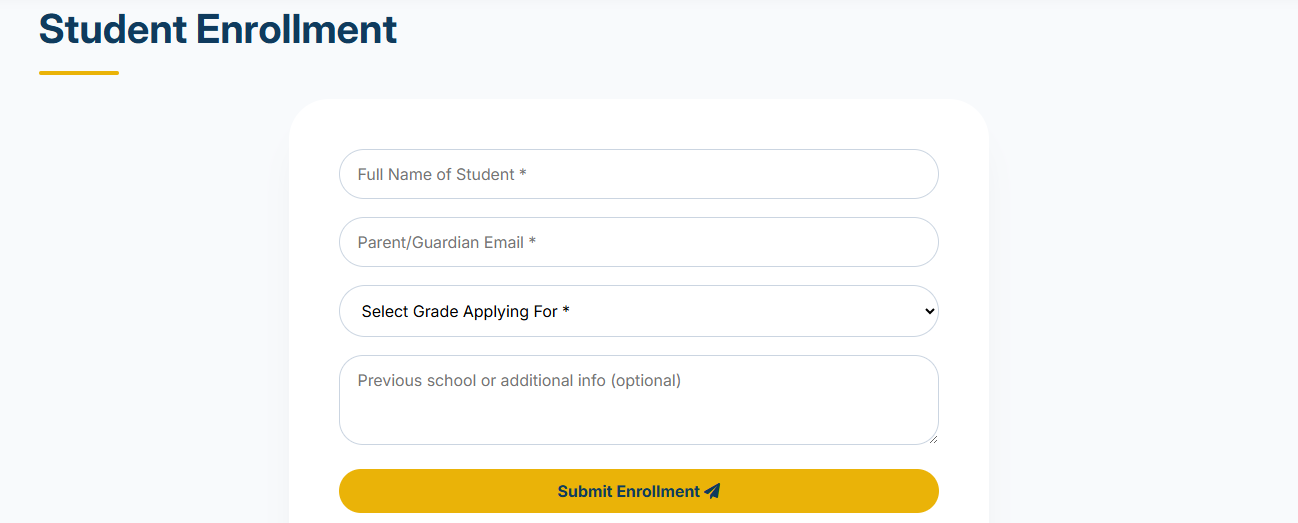The height and width of the screenshot is (523, 1298).
Task: Click the "Select Grade Applying For *" text
Action: (465, 311)
